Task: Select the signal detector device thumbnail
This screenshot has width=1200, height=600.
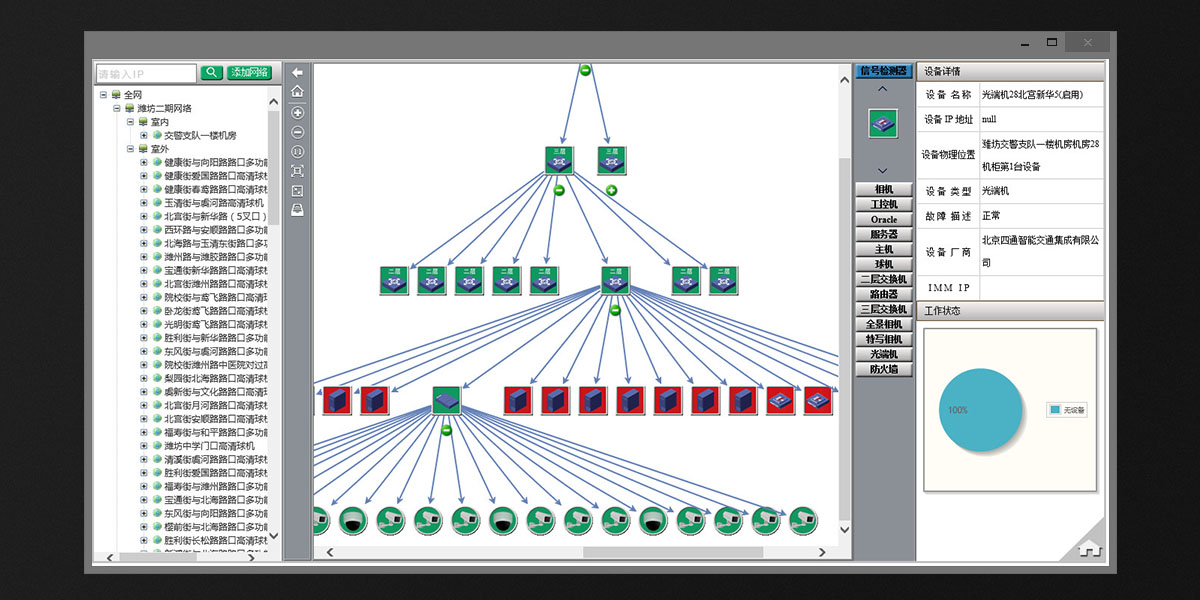Action: [882, 123]
